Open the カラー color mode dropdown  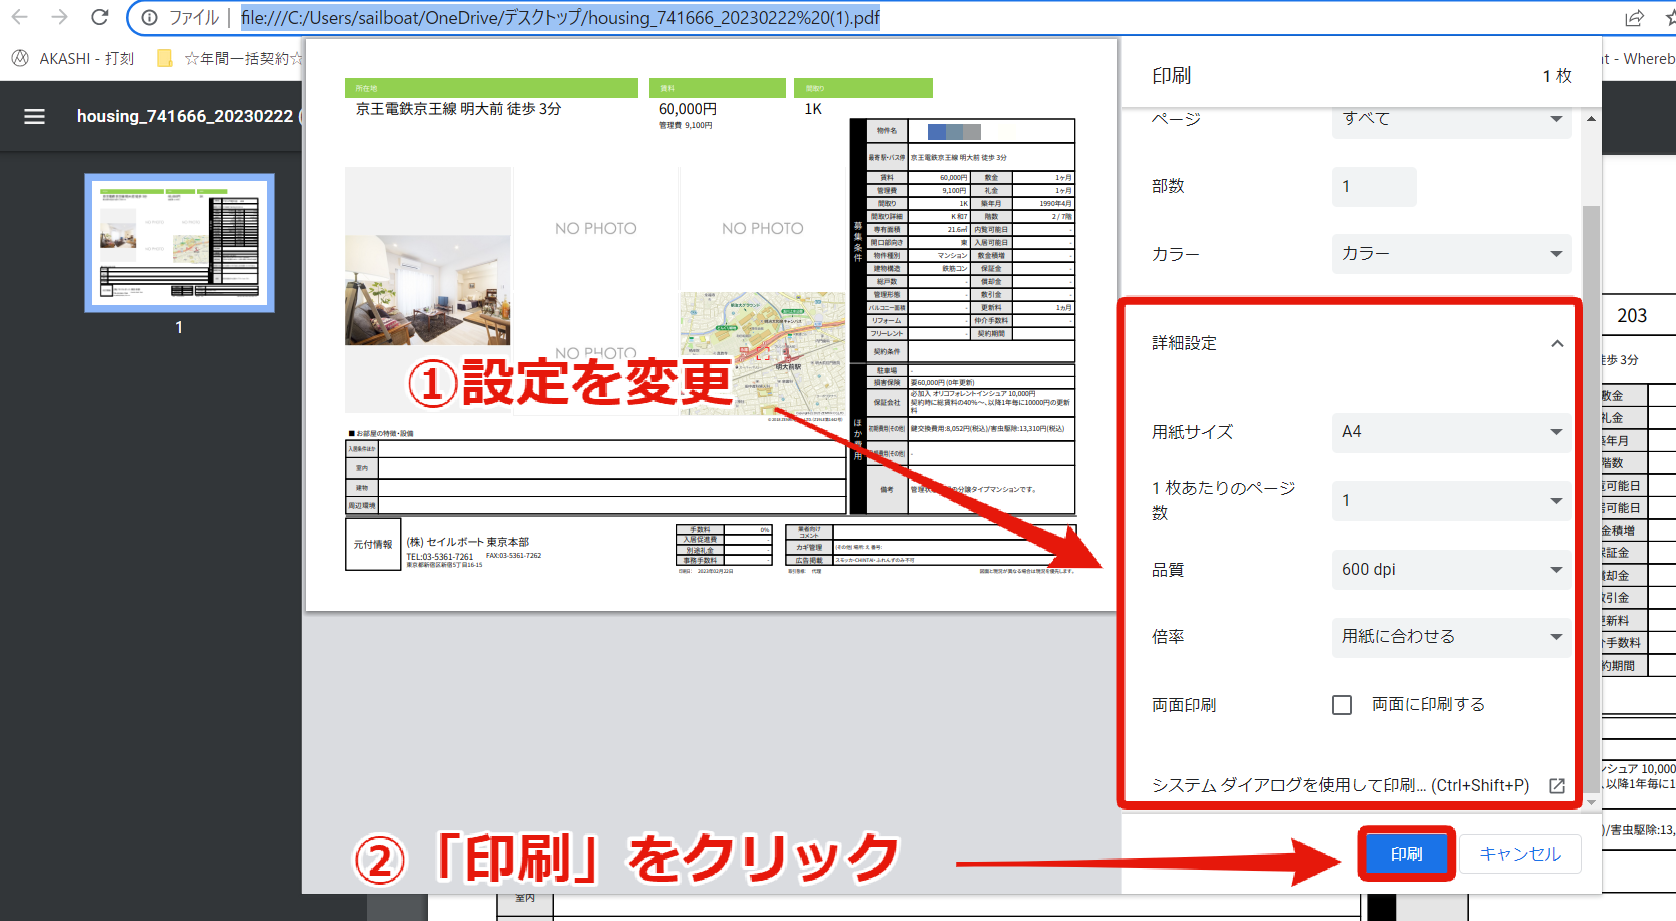pyautogui.click(x=1451, y=254)
